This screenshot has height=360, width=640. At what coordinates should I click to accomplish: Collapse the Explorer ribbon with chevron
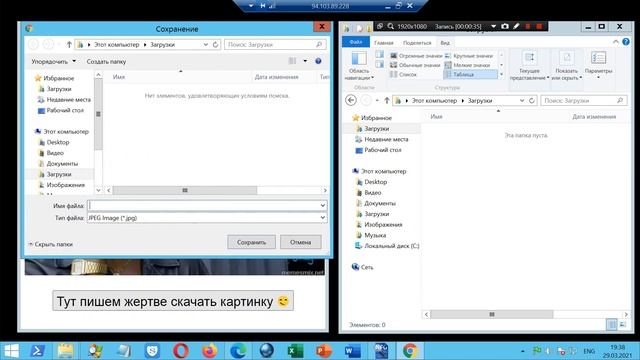tap(616, 42)
